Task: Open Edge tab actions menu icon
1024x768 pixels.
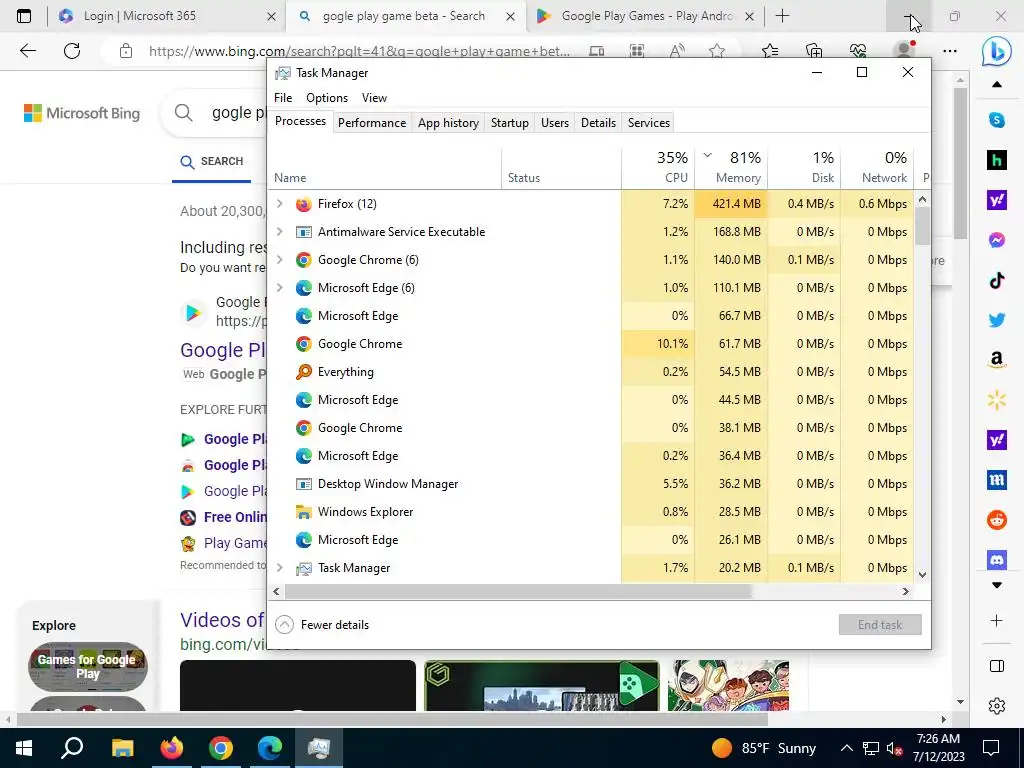Action: click(24, 16)
